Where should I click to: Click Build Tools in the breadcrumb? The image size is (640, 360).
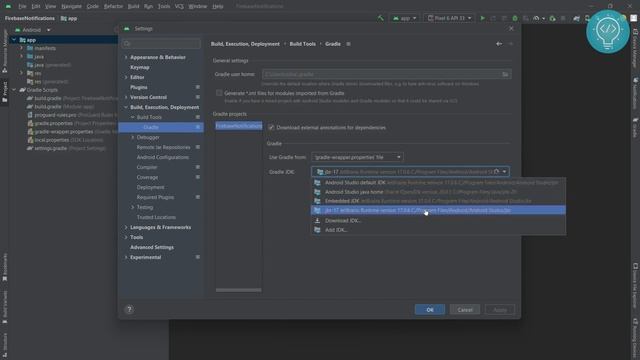tap(302, 44)
